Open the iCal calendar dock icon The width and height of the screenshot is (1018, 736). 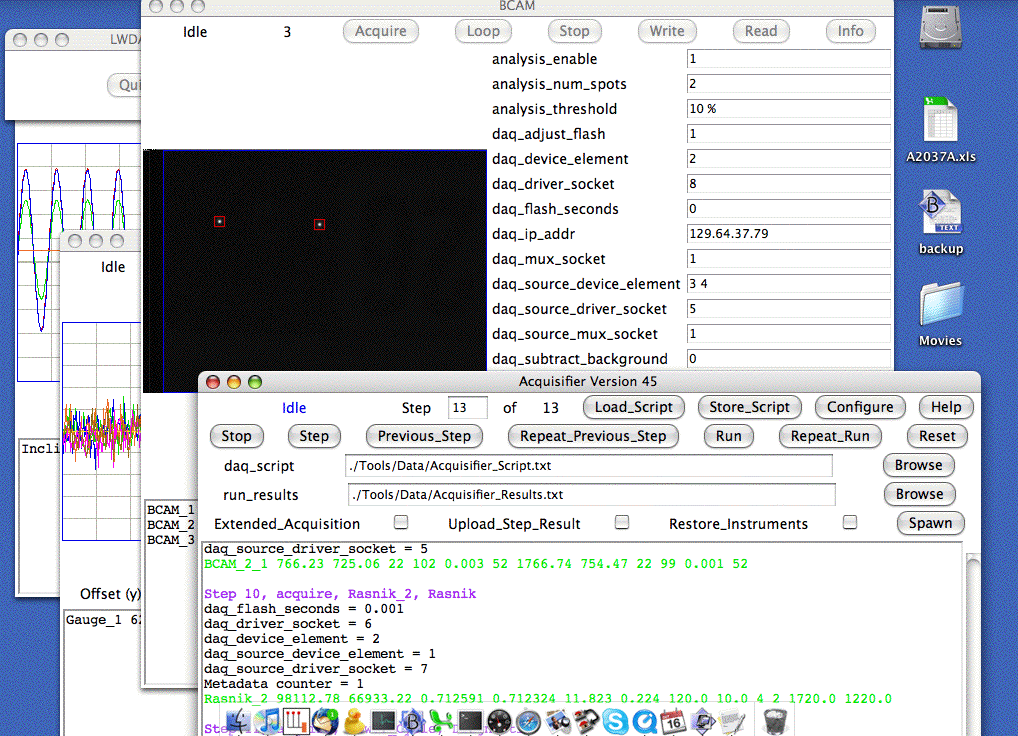[x=674, y=719]
